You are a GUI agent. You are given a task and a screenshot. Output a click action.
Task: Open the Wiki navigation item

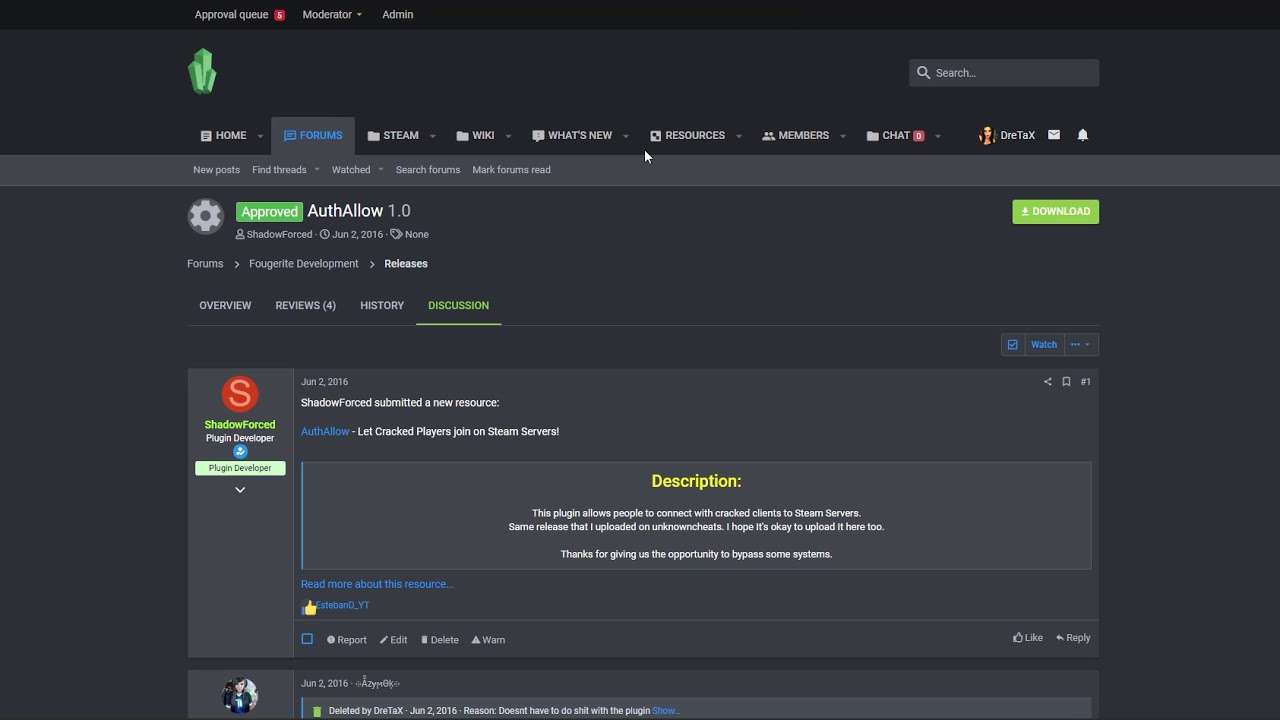475,136
